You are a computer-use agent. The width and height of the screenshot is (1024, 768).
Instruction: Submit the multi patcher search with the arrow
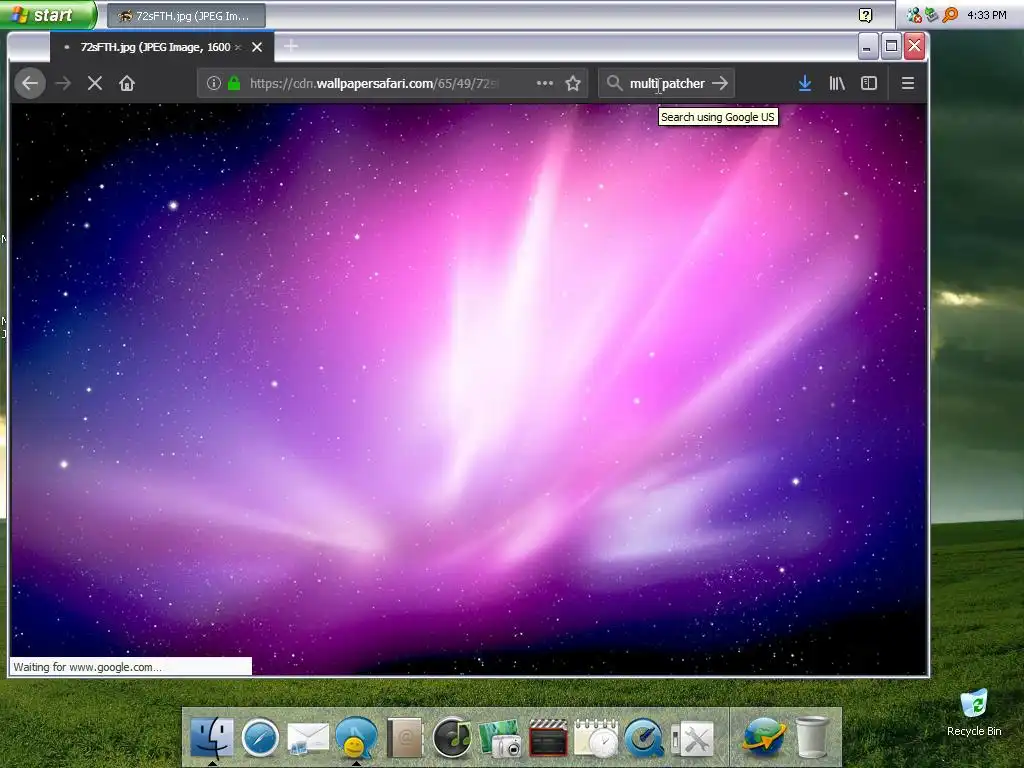(720, 83)
